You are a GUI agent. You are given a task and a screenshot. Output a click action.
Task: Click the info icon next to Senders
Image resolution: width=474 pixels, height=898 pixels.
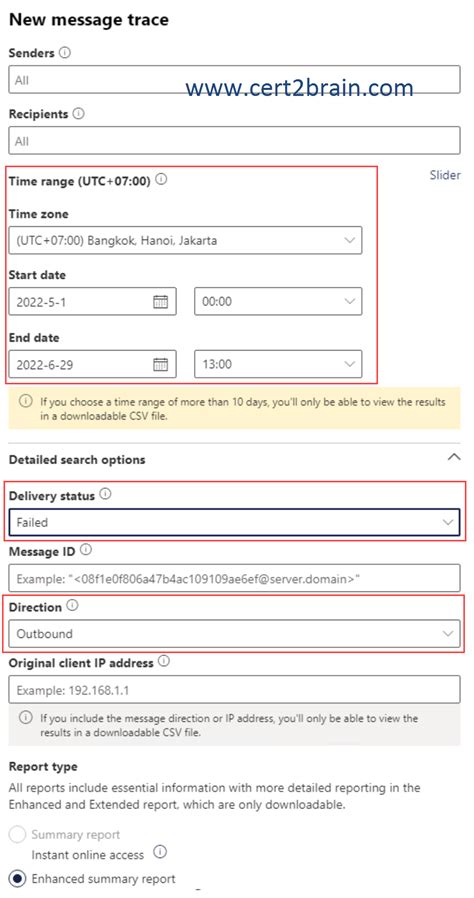(65, 53)
